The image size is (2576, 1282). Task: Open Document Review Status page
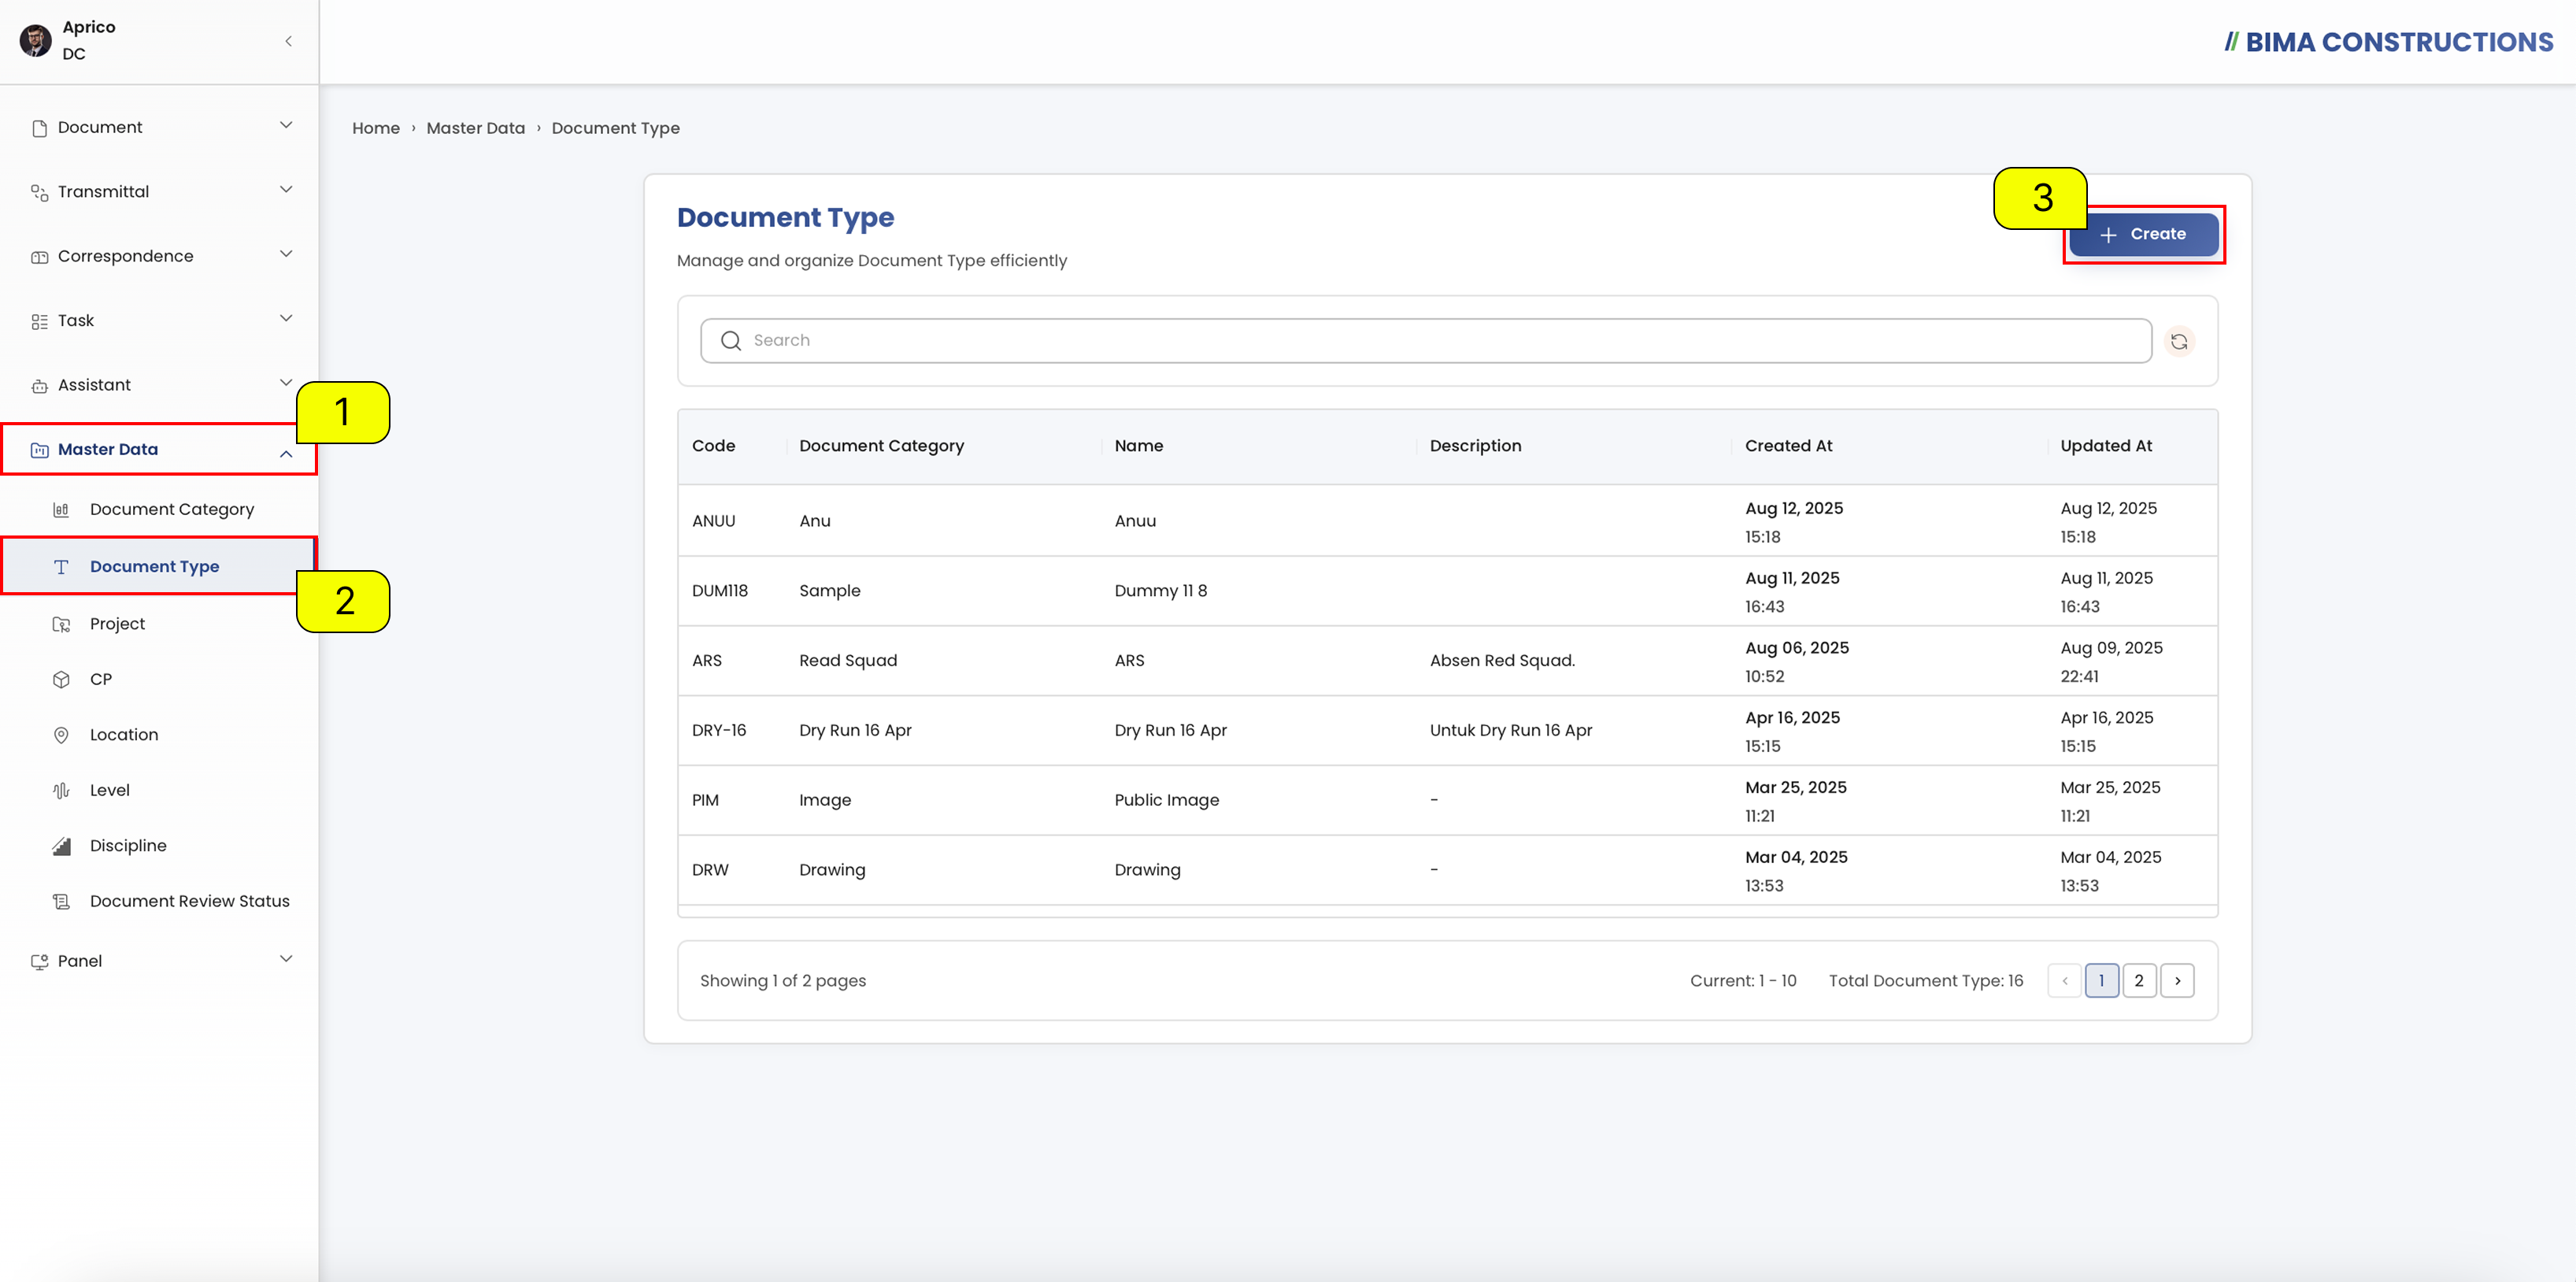point(160,902)
